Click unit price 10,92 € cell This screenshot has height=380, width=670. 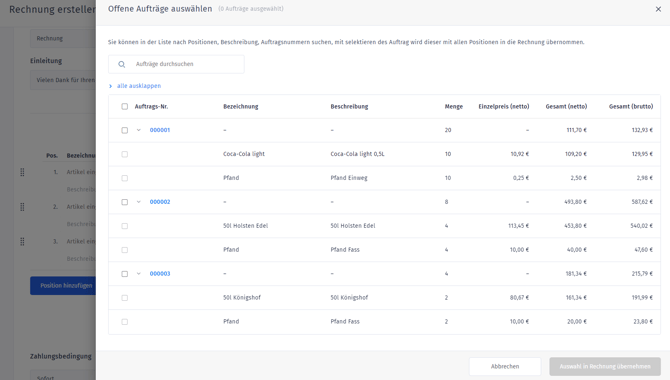[520, 154]
